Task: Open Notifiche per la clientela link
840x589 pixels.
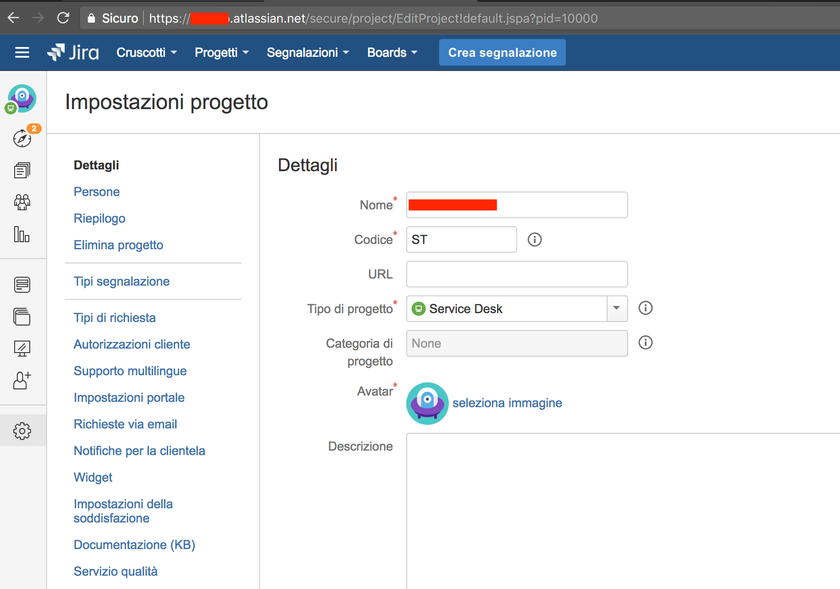Action: (x=139, y=451)
